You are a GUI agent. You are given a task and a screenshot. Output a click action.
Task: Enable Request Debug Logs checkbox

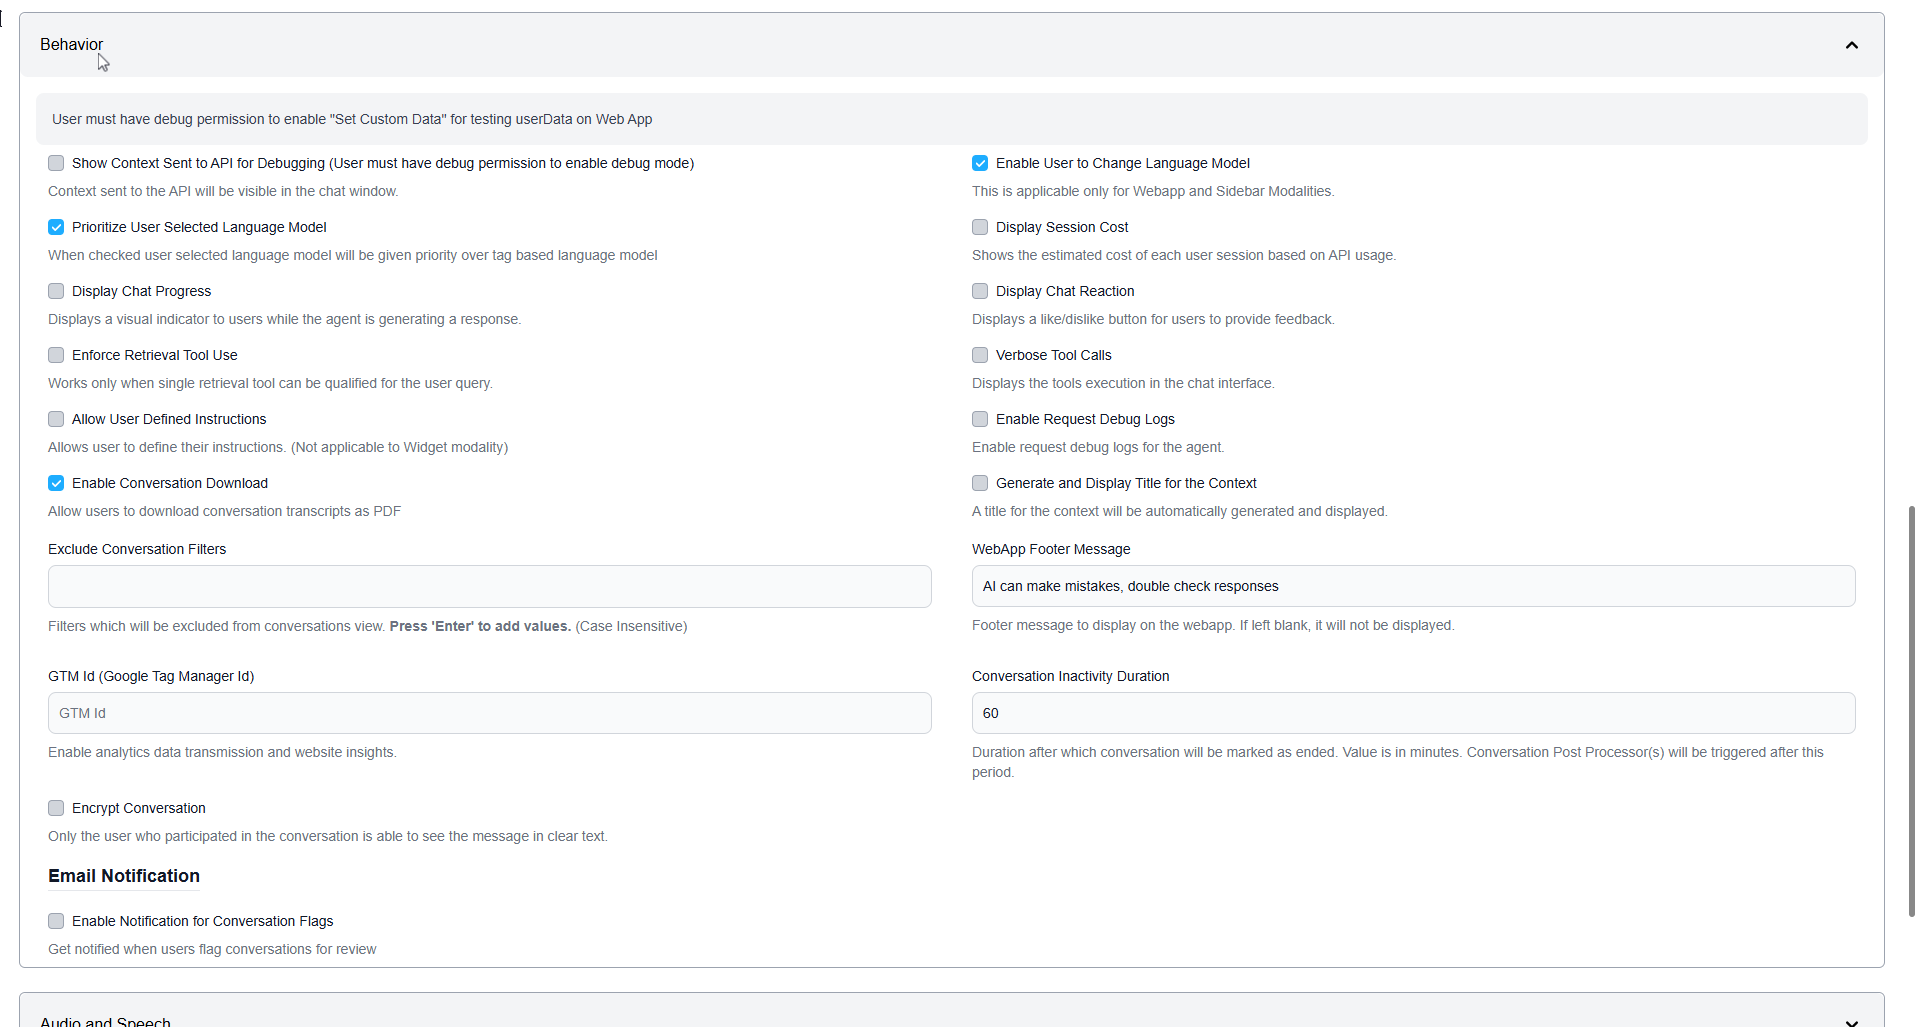click(980, 419)
